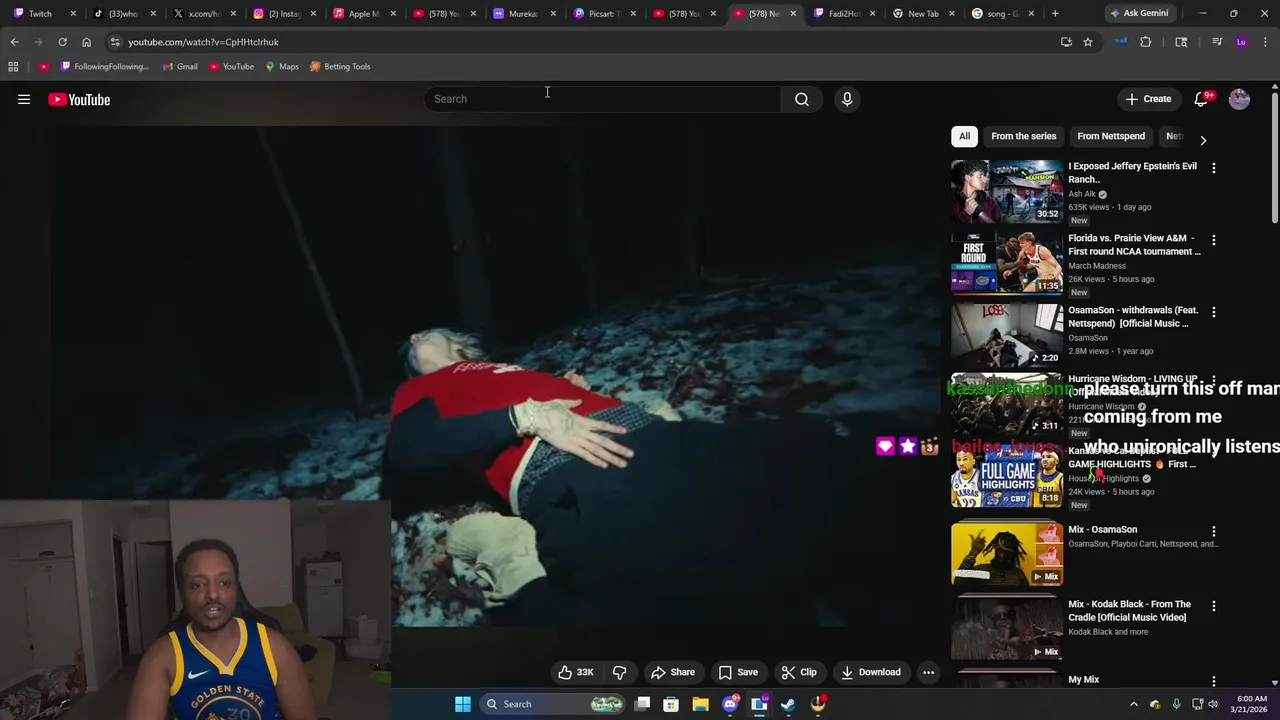Screen dimensions: 1280x720
Task: Open new browser tab with plus
Action: [x=1055, y=13]
